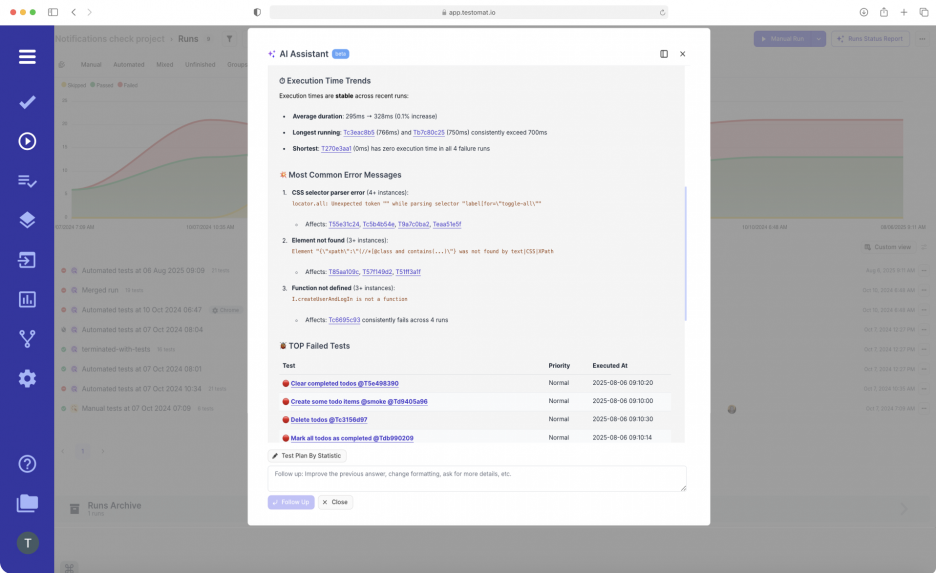Toggle the AI Assistant side panel layout
Image resolution: width=936 pixels, height=573 pixels.
coord(664,54)
